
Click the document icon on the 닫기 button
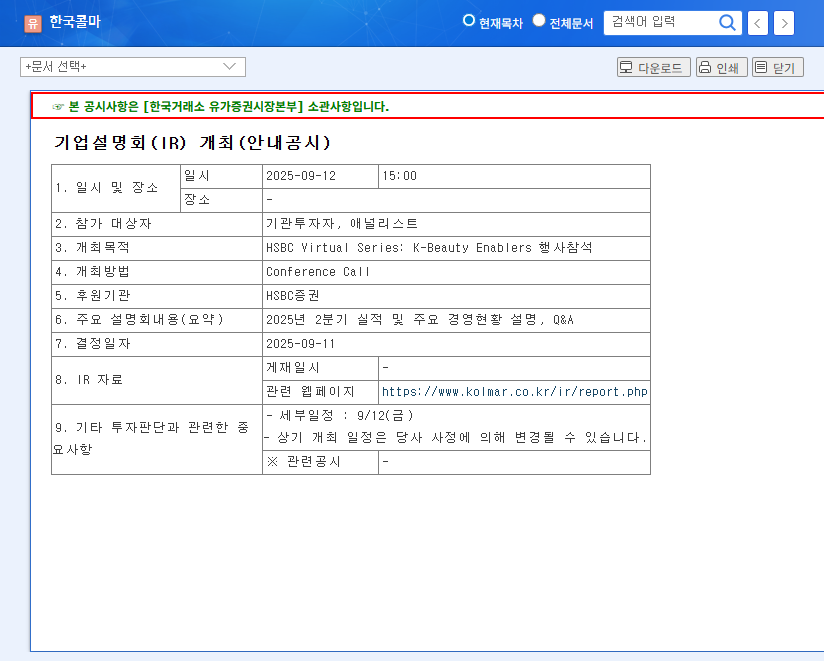click(x=761, y=66)
